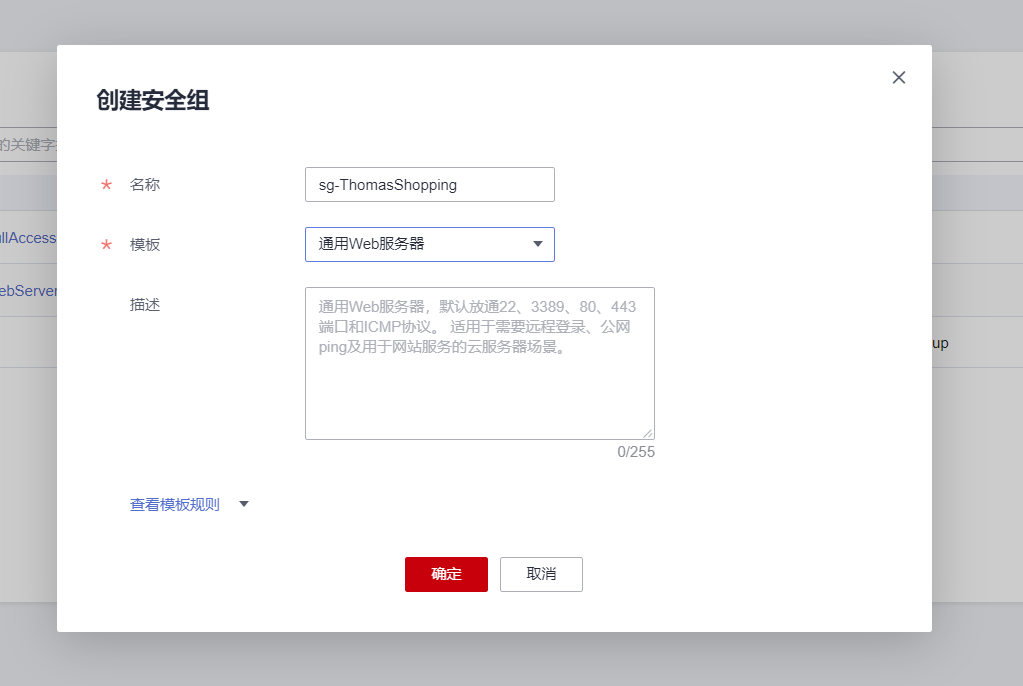Click the 名称 input field sg-ThomasShopping

tap(430, 185)
